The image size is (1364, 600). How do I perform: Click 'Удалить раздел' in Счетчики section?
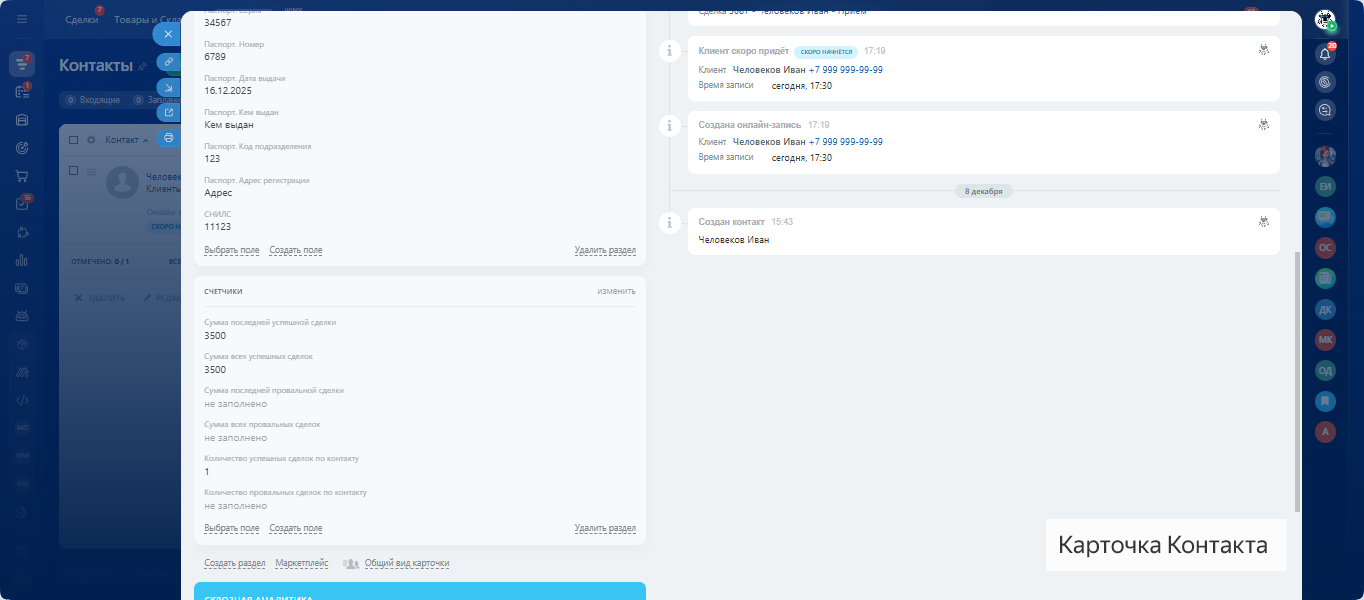point(605,528)
